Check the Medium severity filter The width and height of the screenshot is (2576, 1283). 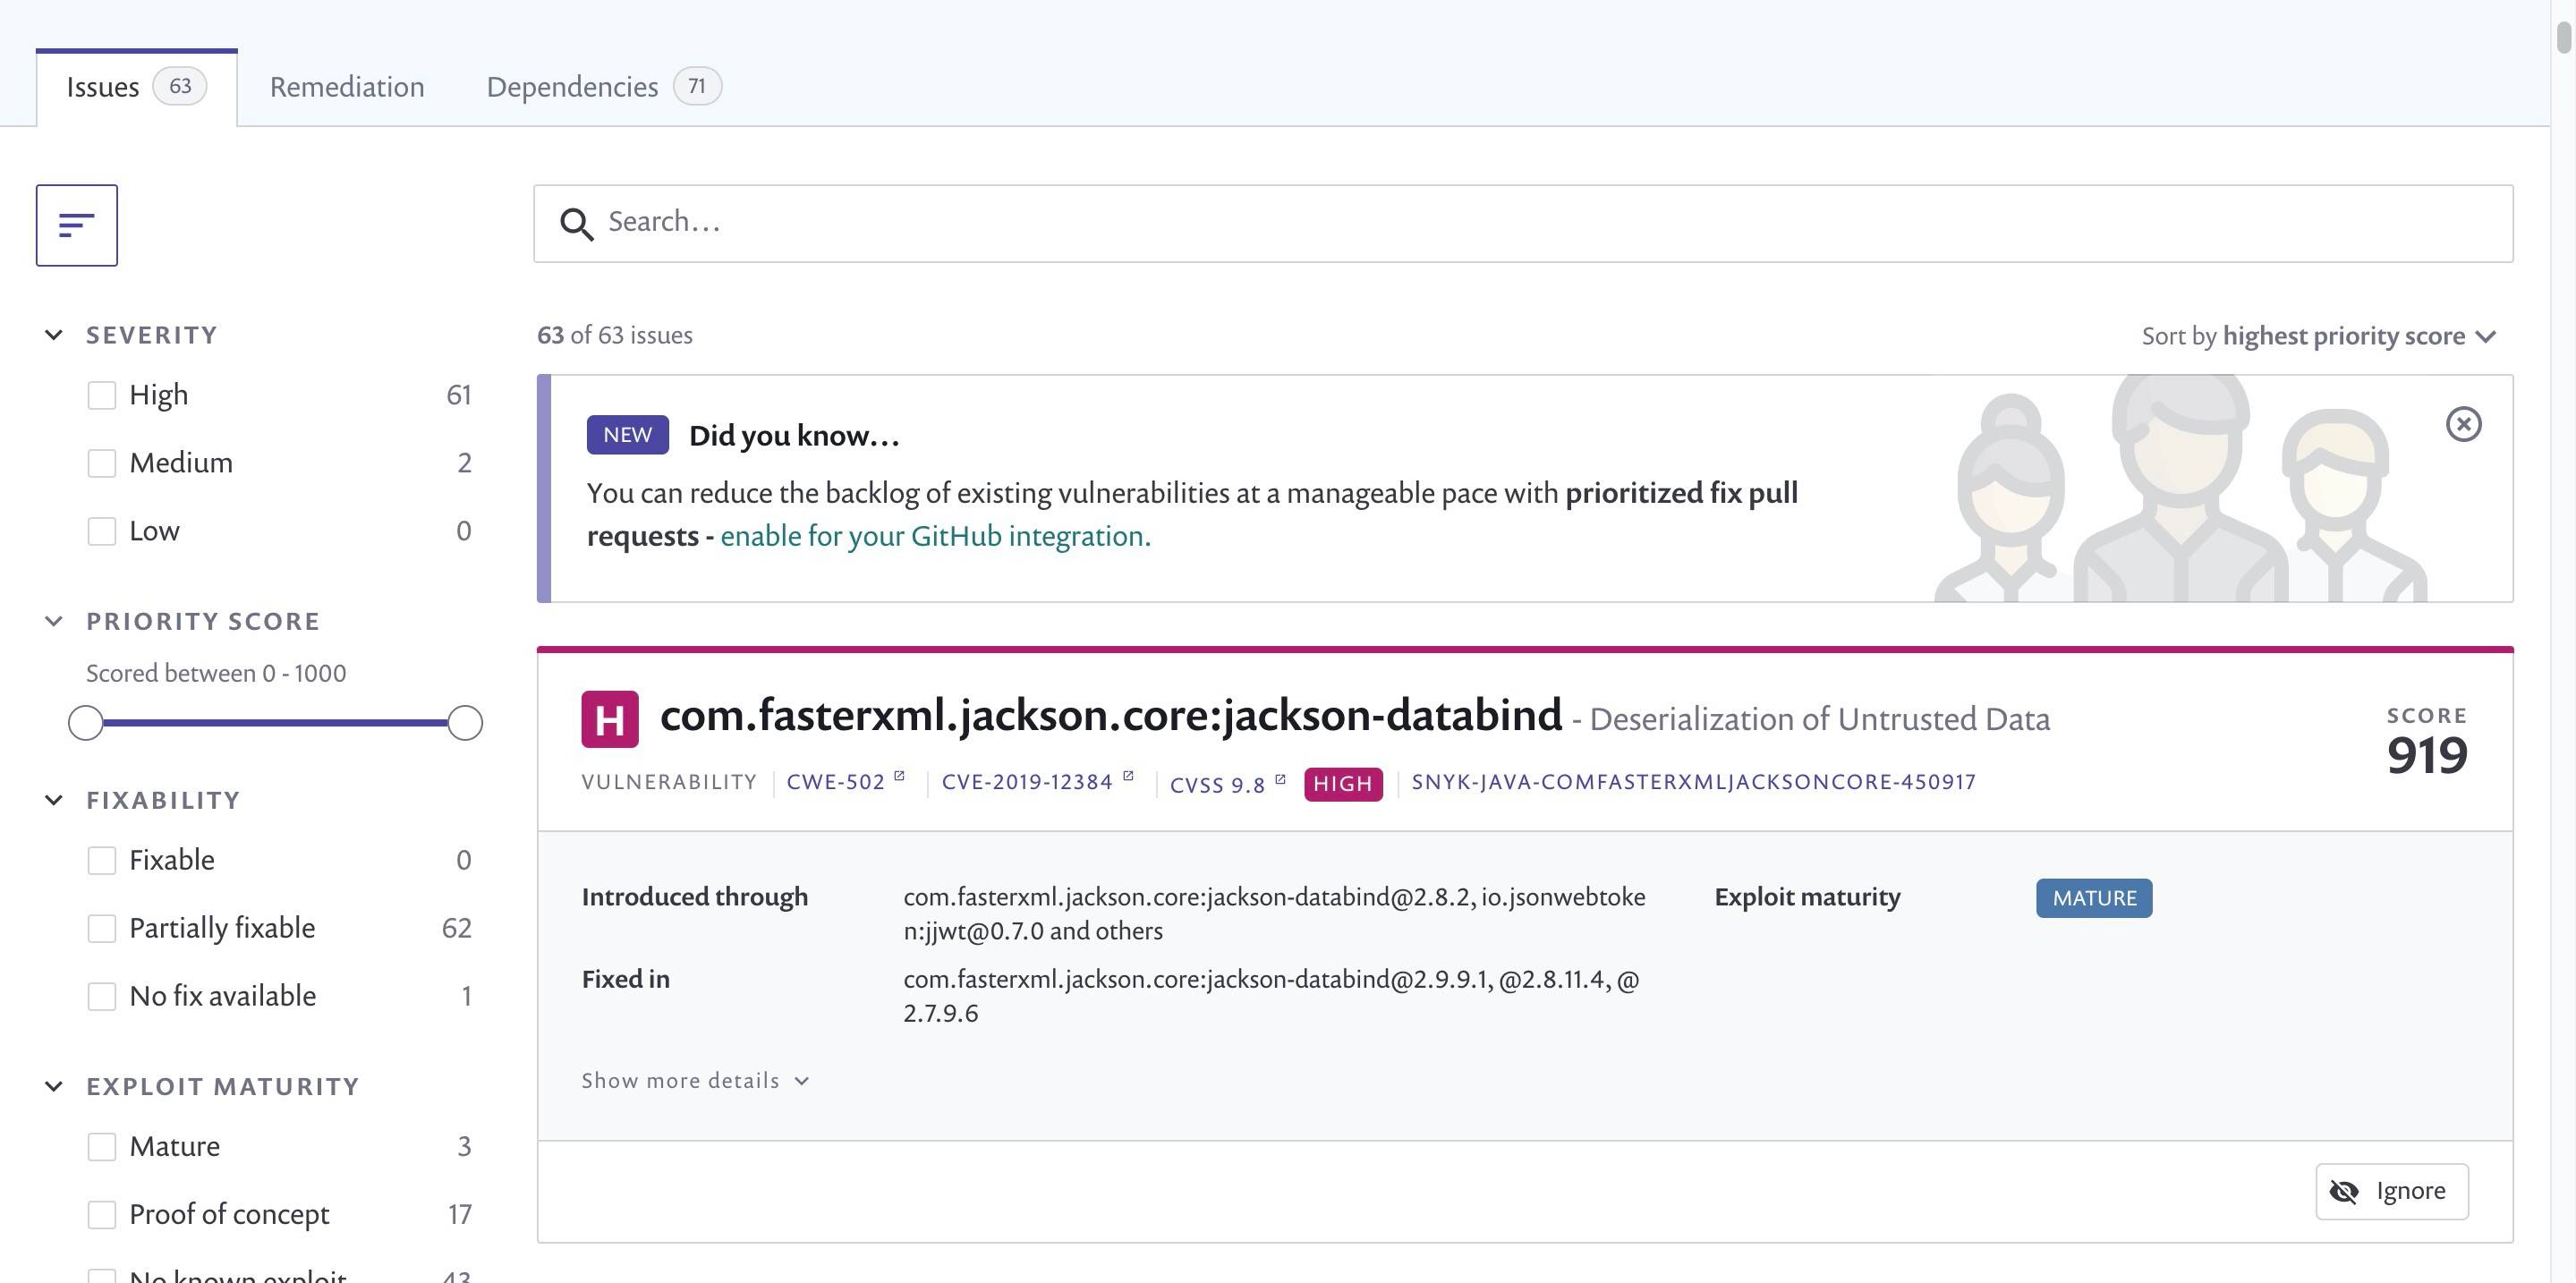(x=101, y=463)
